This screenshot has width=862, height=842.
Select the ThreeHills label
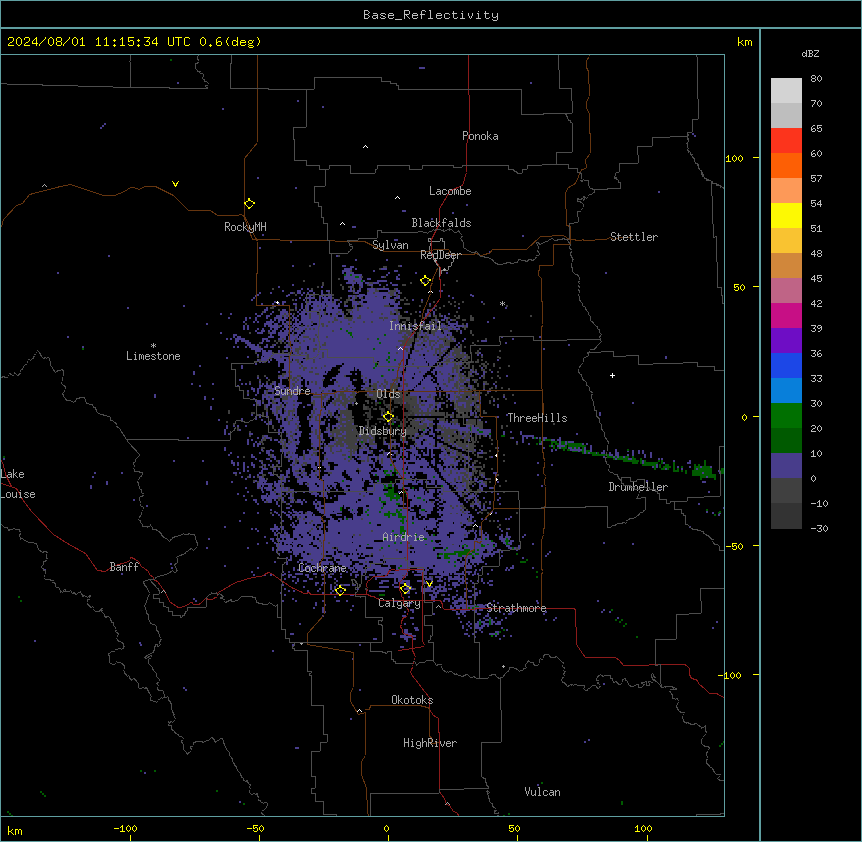[x=537, y=418]
